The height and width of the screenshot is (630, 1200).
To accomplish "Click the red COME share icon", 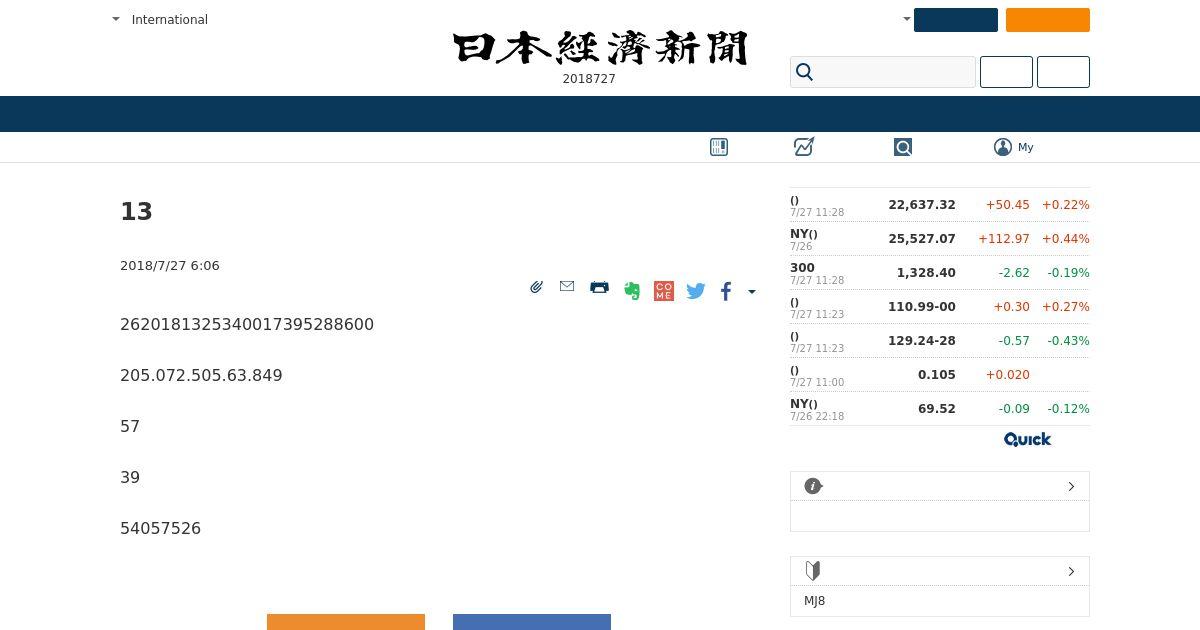I will [664, 291].
